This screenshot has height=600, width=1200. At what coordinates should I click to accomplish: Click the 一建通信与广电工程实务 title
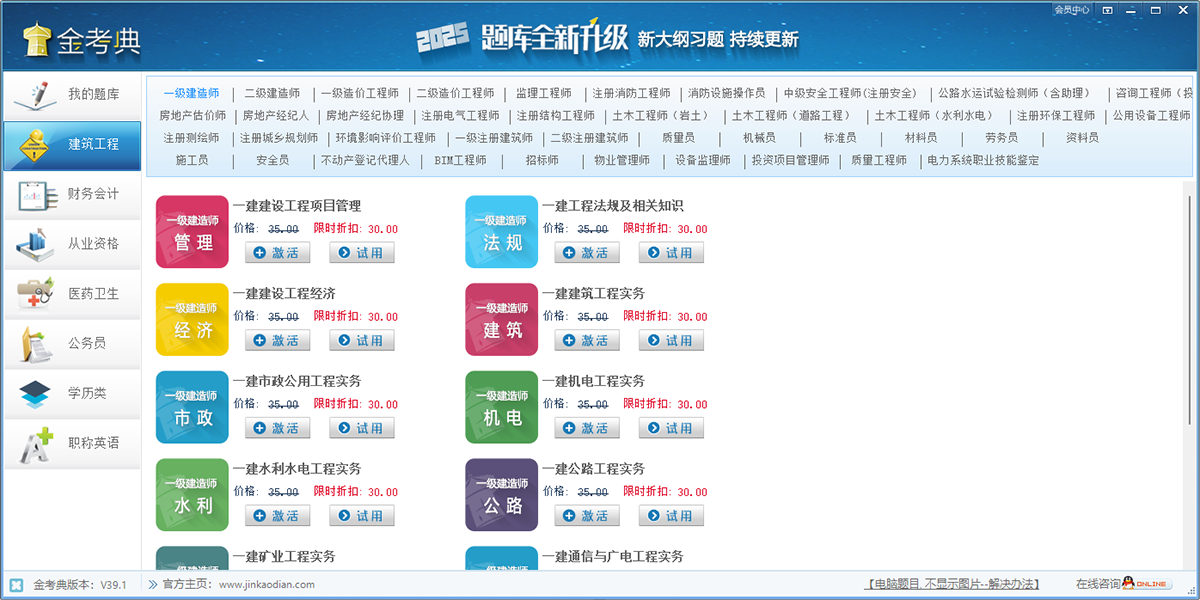[x=612, y=556]
